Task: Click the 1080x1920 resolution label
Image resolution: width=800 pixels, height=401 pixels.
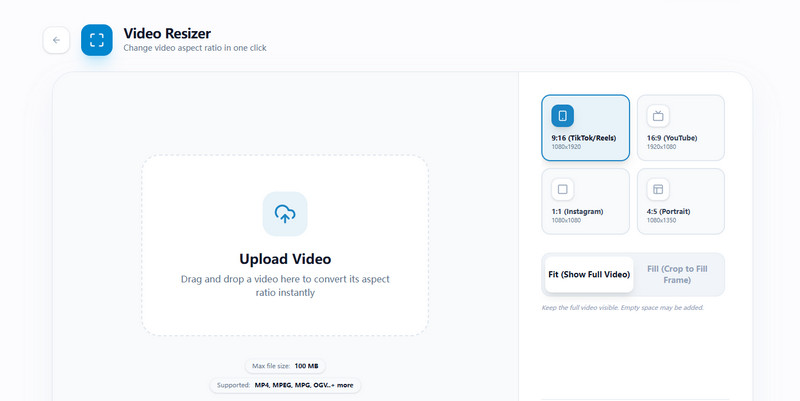Action: pyautogui.click(x=566, y=147)
